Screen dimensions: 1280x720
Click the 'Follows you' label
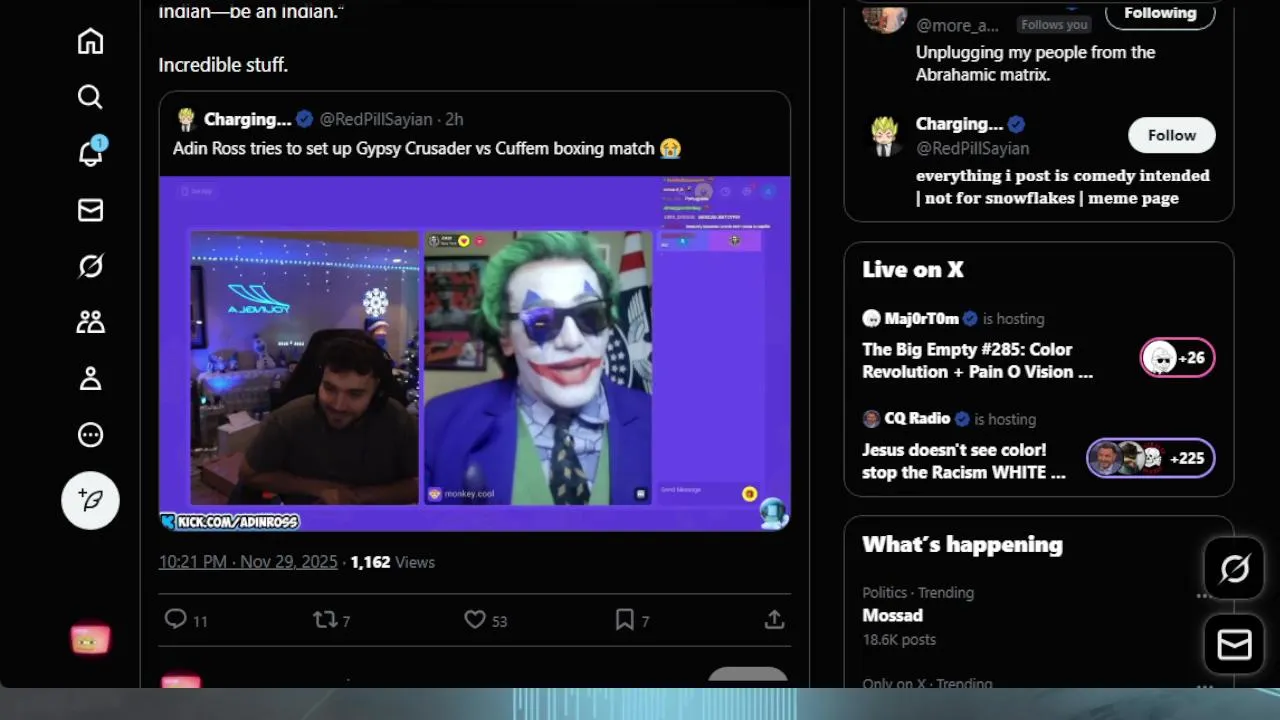(1054, 24)
